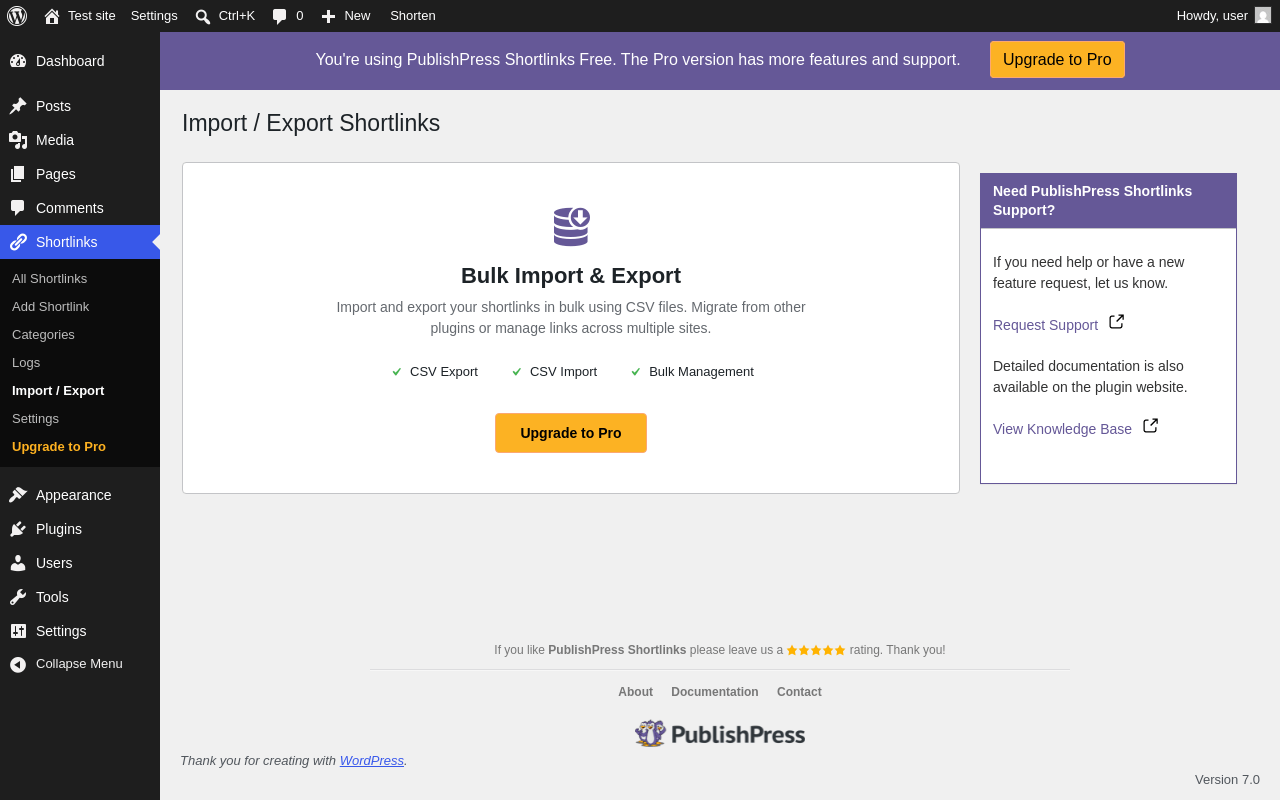This screenshot has height=800, width=1280.
Task: Click the Dashboard gauge icon
Action: click(18, 61)
